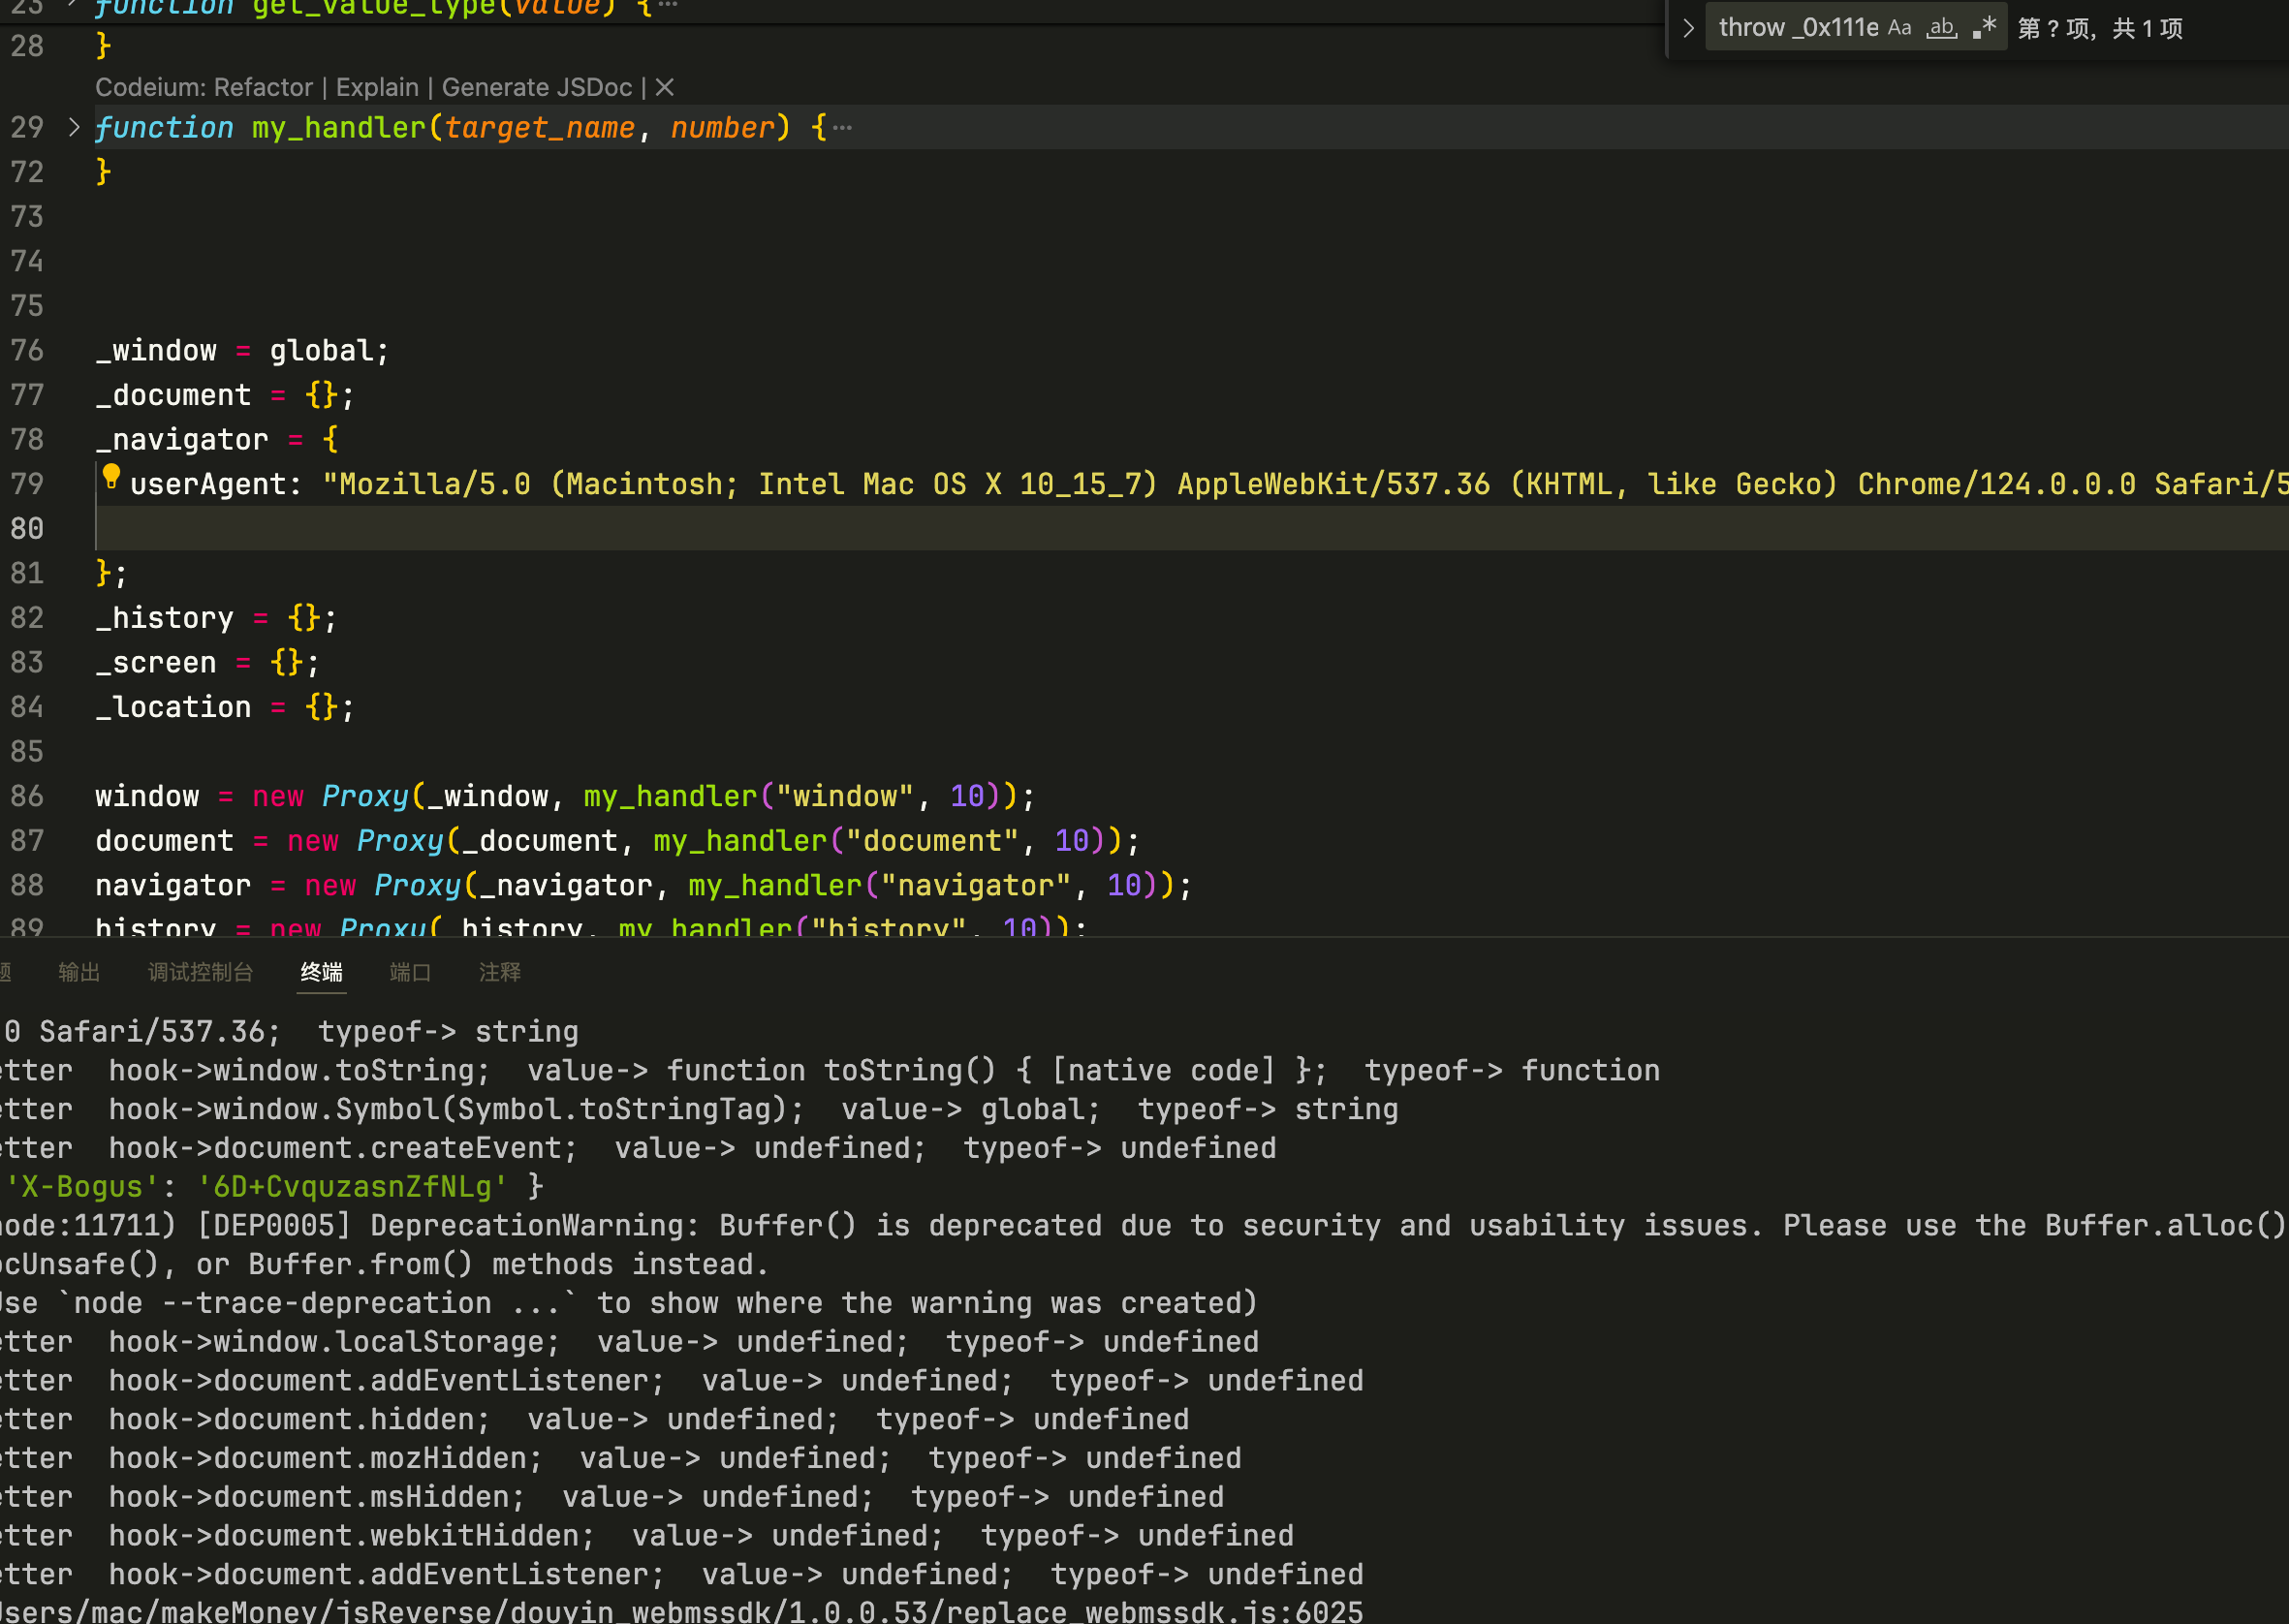Viewport: 2289px width, 1624px height.
Task: Toggle Use Regular Expression (.*) in find widget
Action: tap(1984, 28)
